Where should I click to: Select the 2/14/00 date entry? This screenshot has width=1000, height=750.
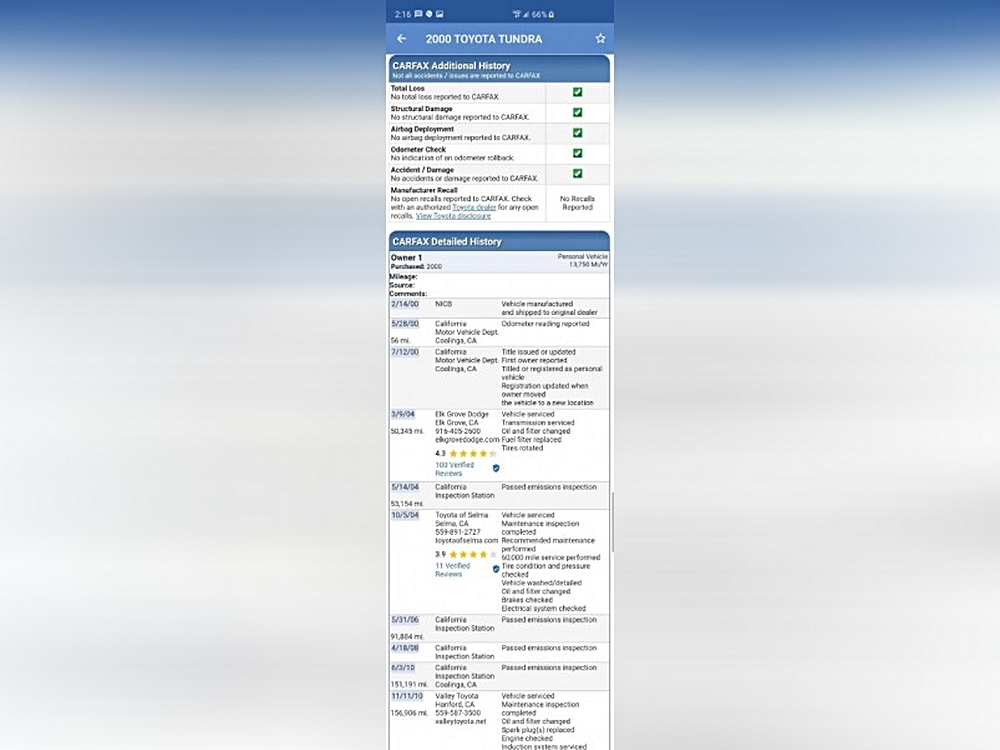405,304
